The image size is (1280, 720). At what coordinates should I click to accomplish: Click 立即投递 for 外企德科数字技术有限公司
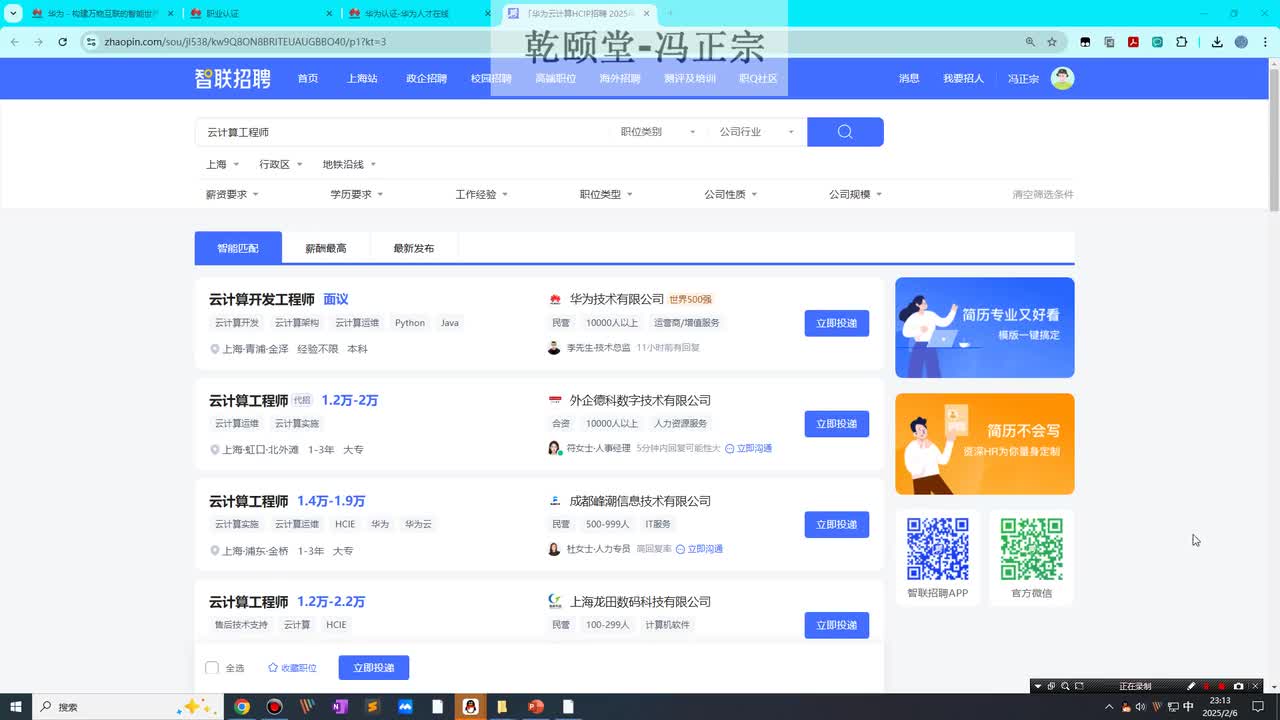click(x=837, y=424)
